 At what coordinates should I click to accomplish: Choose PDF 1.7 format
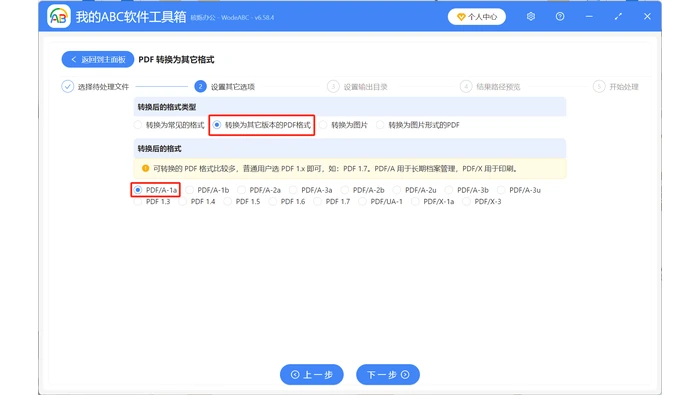332,202
